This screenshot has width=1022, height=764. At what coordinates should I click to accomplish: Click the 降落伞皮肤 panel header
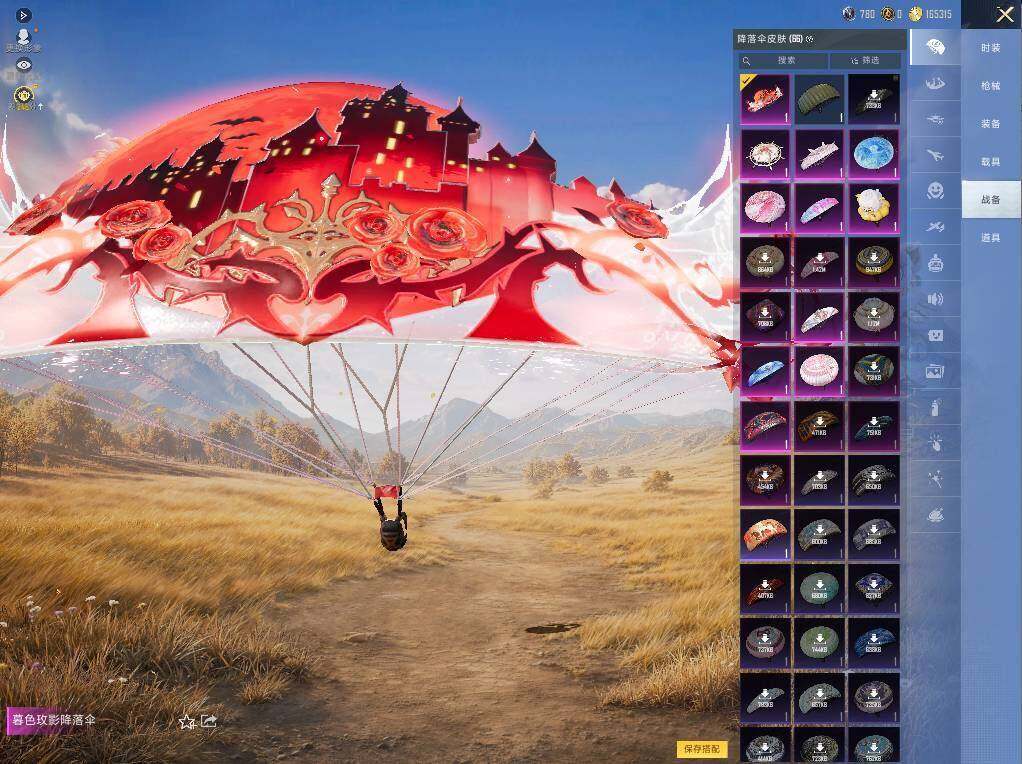(x=819, y=39)
